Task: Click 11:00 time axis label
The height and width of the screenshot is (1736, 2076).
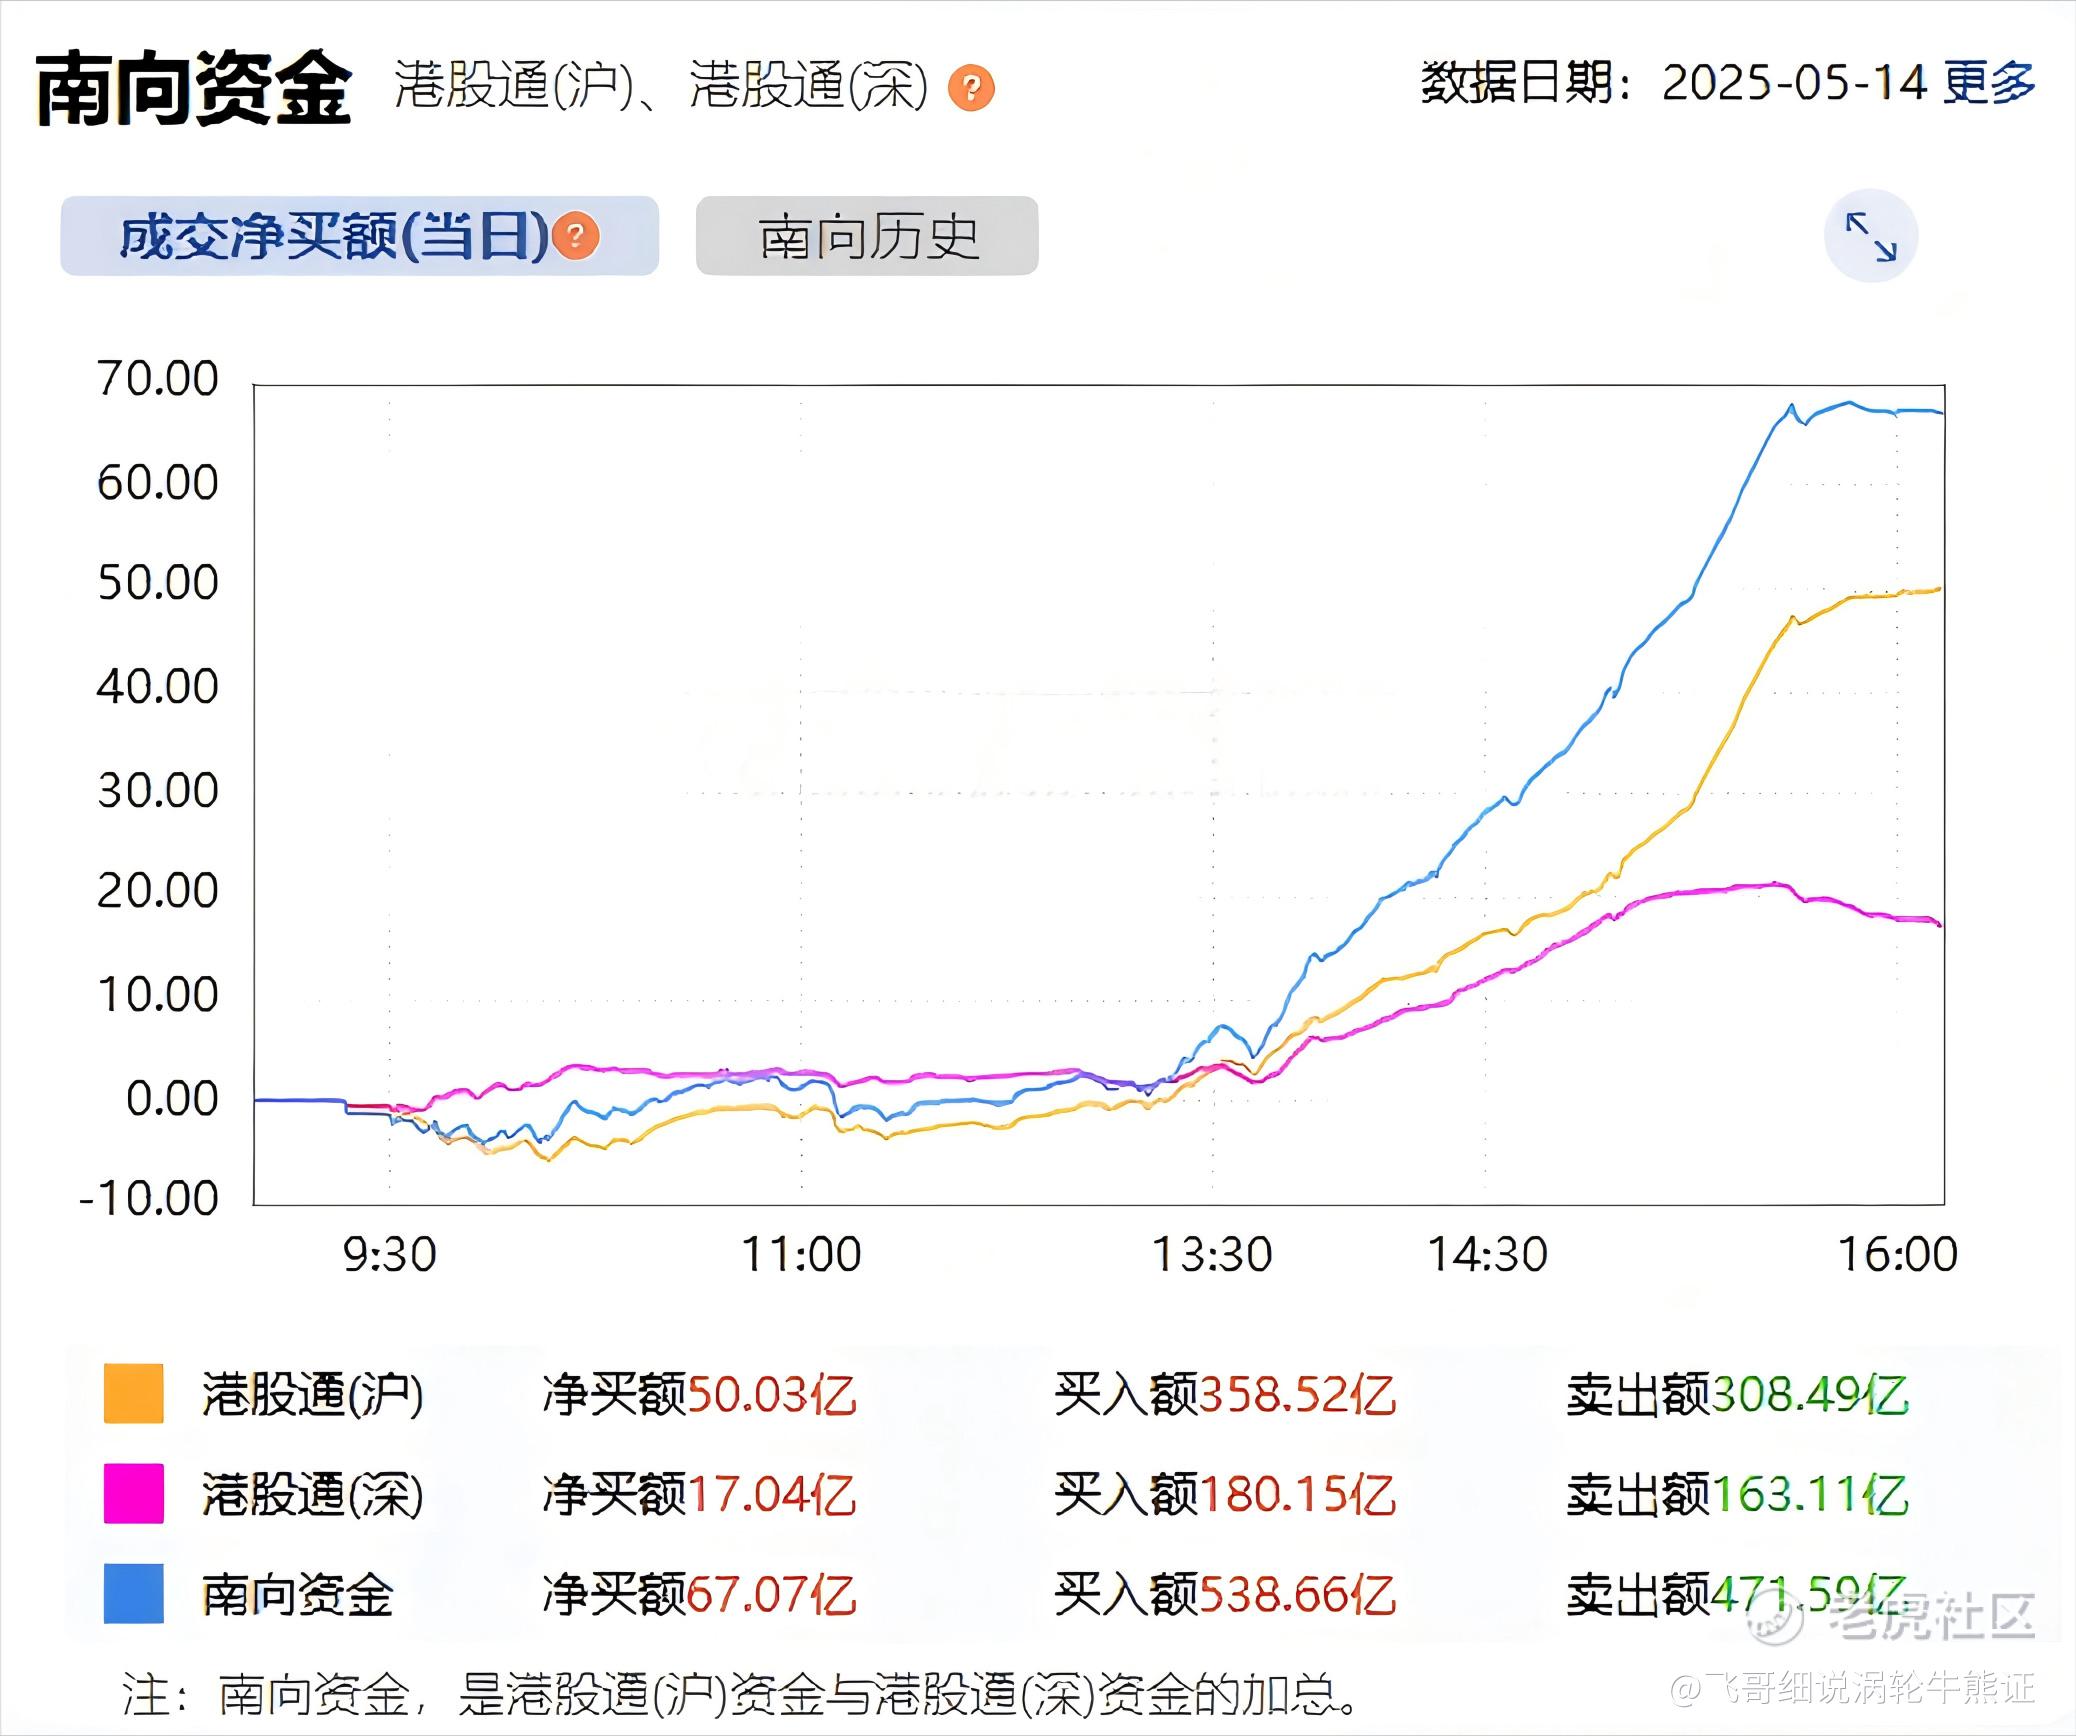Action: [x=801, y=1254]
